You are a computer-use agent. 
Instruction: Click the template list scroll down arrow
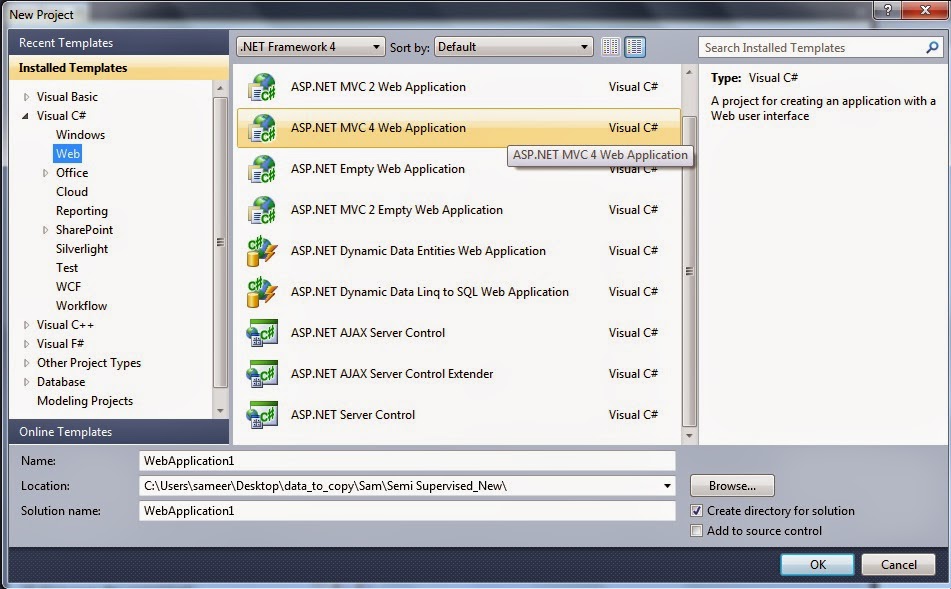[689, 436]
